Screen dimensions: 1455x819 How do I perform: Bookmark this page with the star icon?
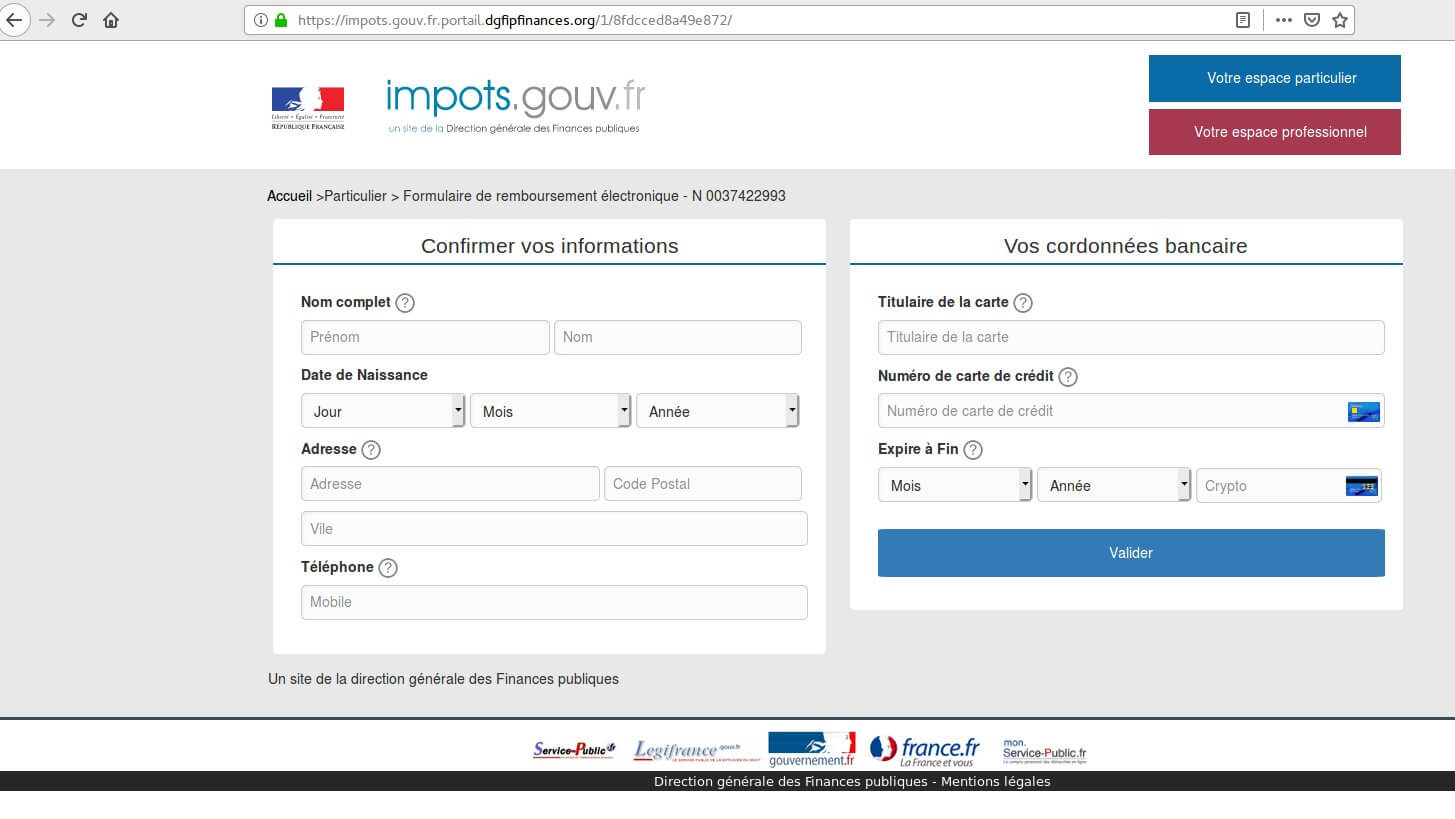[x=1340, y=20]
